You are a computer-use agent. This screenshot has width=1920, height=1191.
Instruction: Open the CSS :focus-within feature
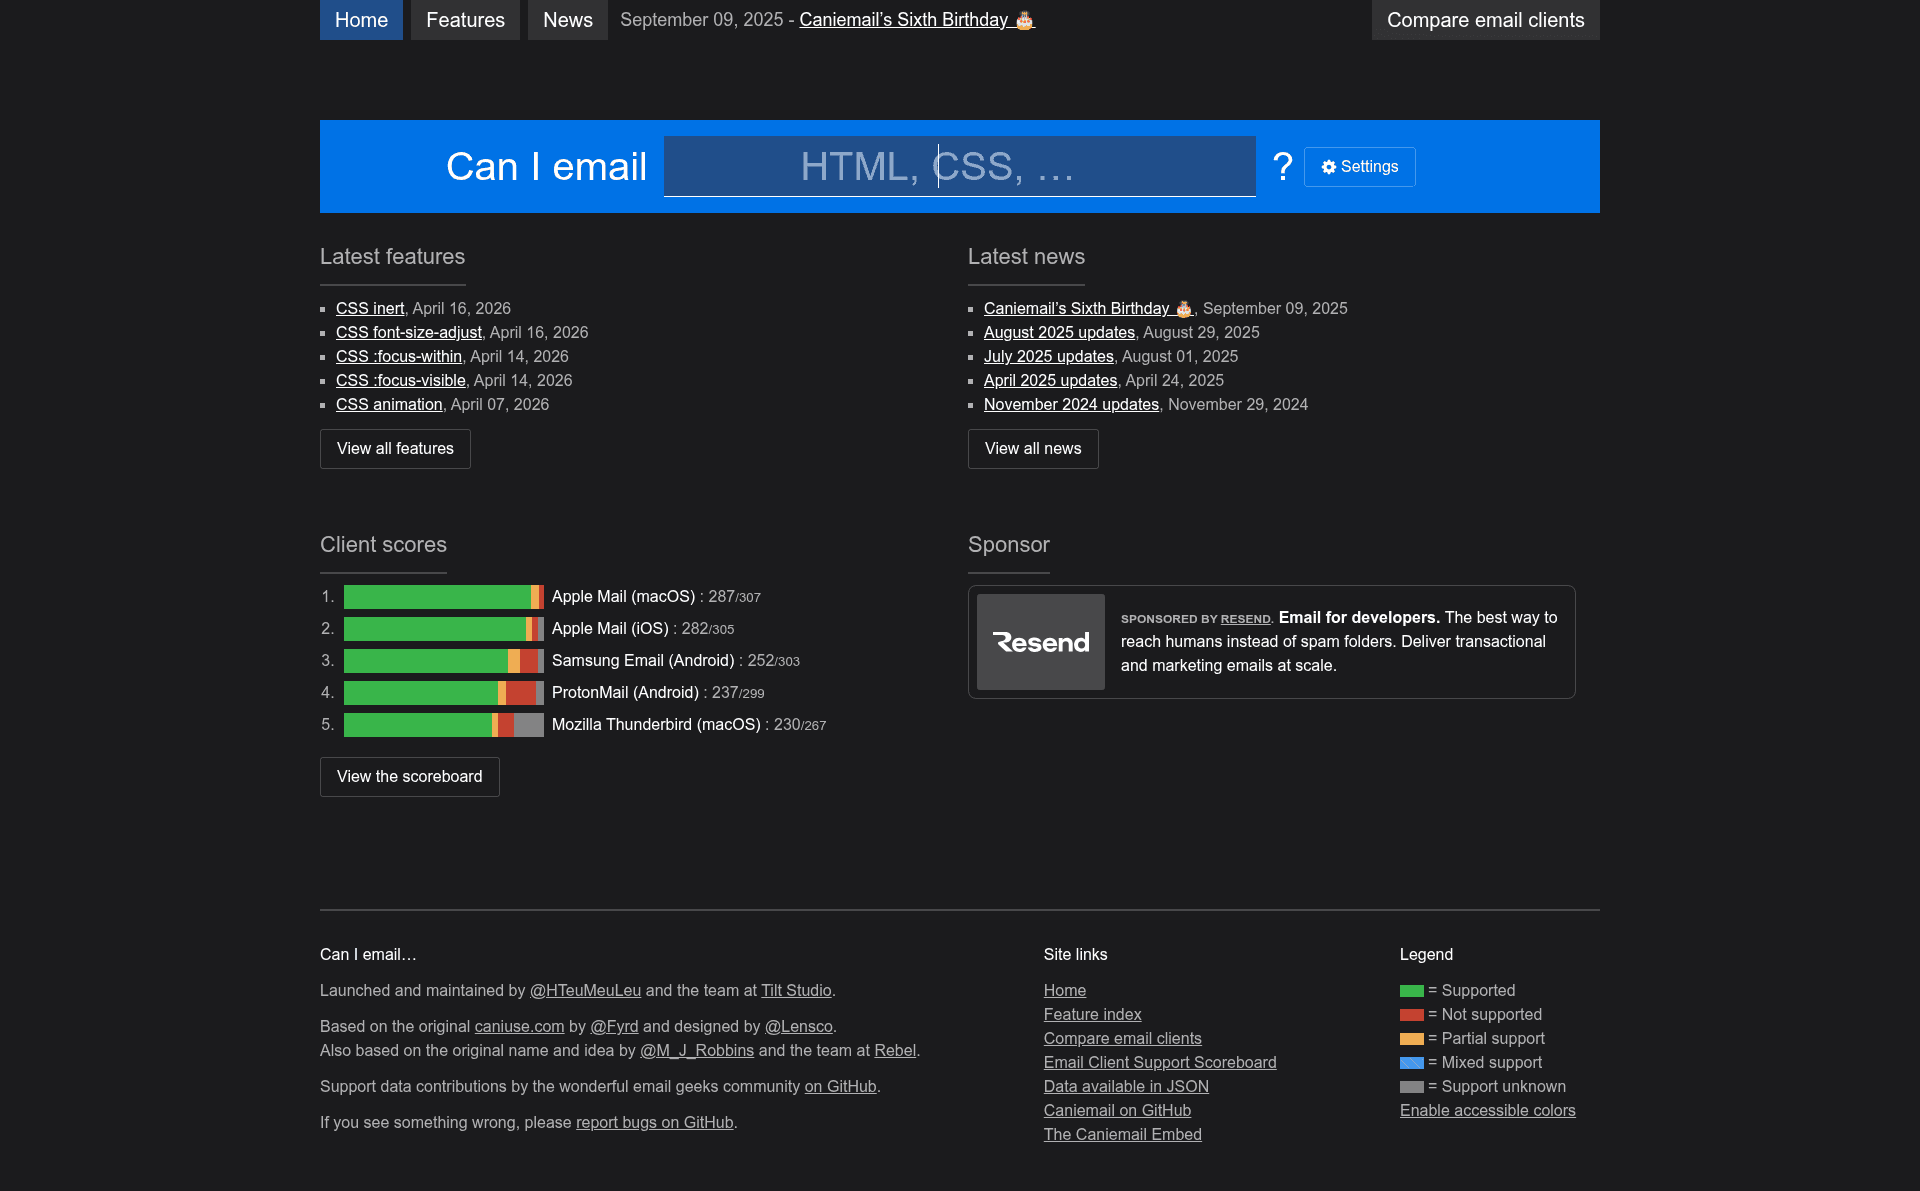398,357
